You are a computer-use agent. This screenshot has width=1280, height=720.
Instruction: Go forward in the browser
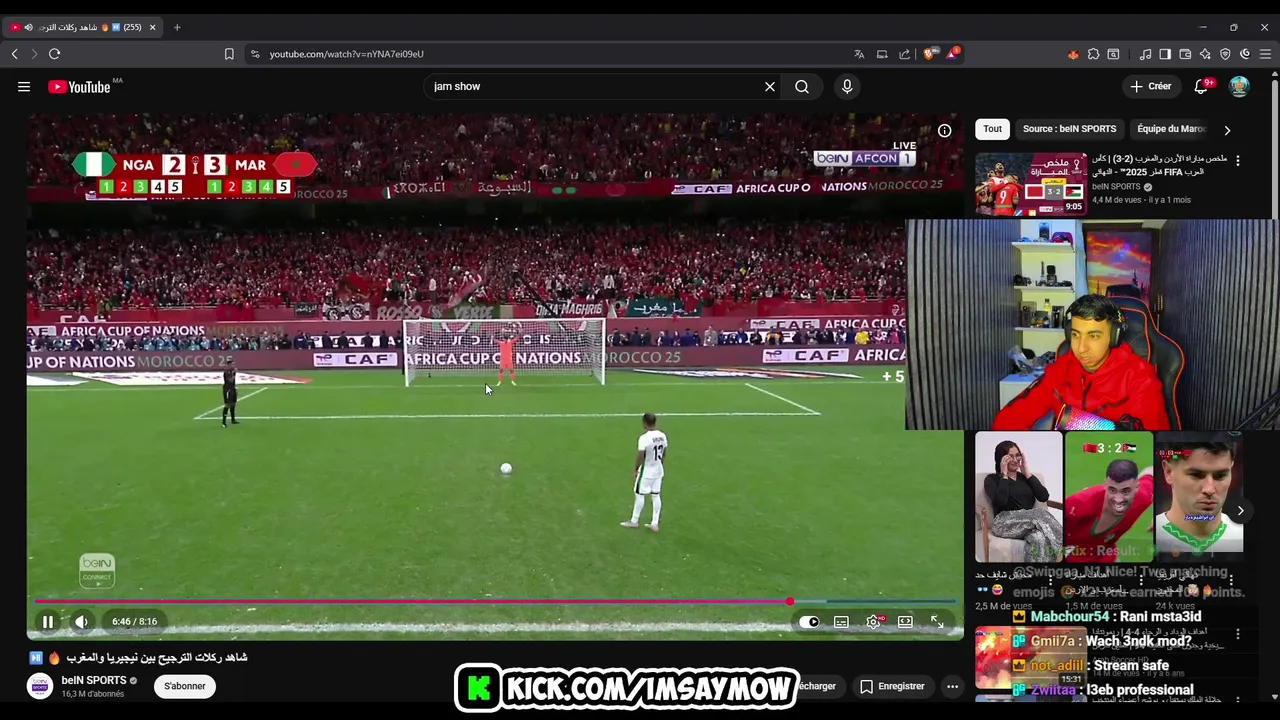34,54
